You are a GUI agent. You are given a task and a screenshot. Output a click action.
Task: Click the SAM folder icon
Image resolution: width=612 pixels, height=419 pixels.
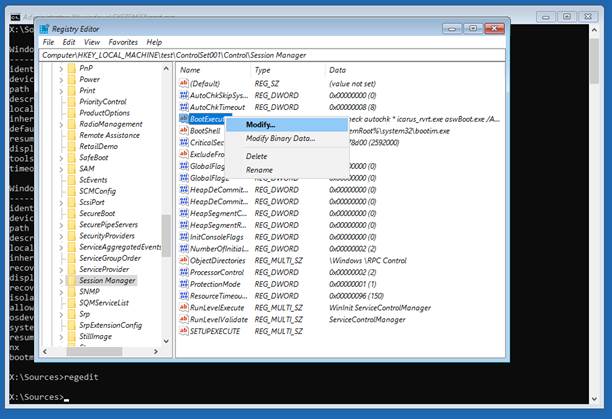(72, 169)
